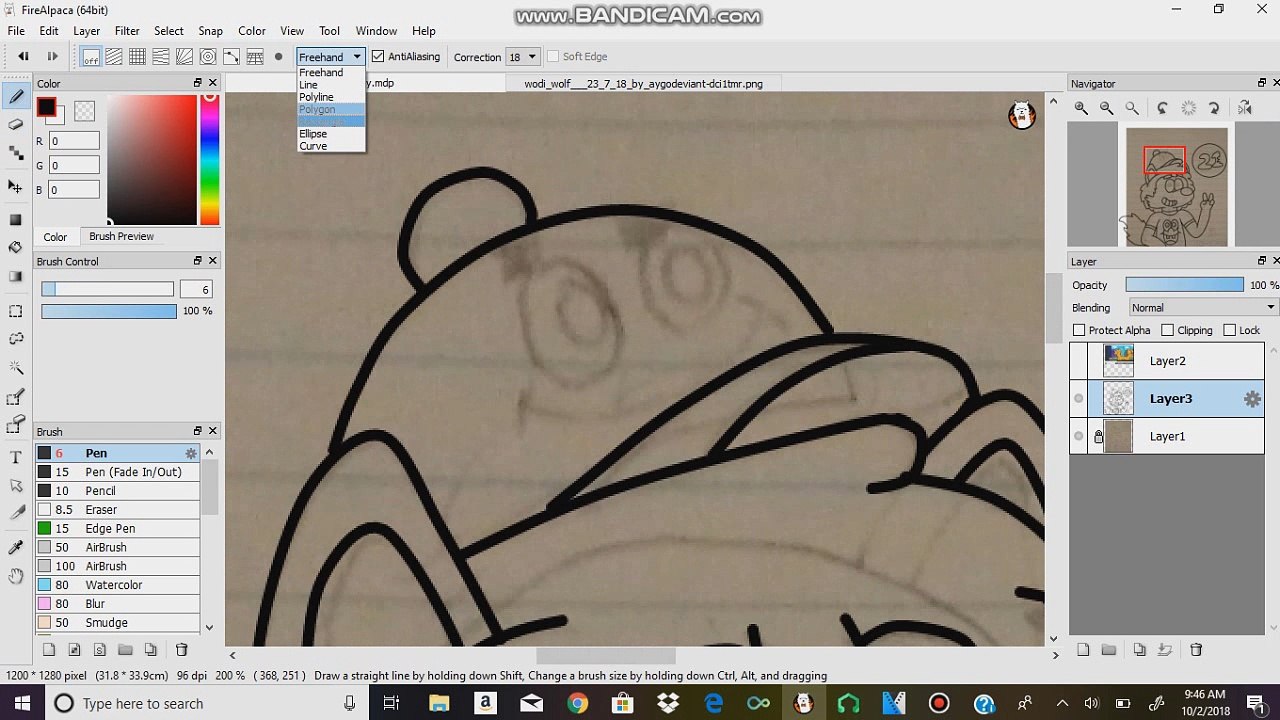Image resolution: width=1280 pixels, height=720 pixels.
Task: Click Undo arrow in toolbar
Action: (x=23, y=57)
